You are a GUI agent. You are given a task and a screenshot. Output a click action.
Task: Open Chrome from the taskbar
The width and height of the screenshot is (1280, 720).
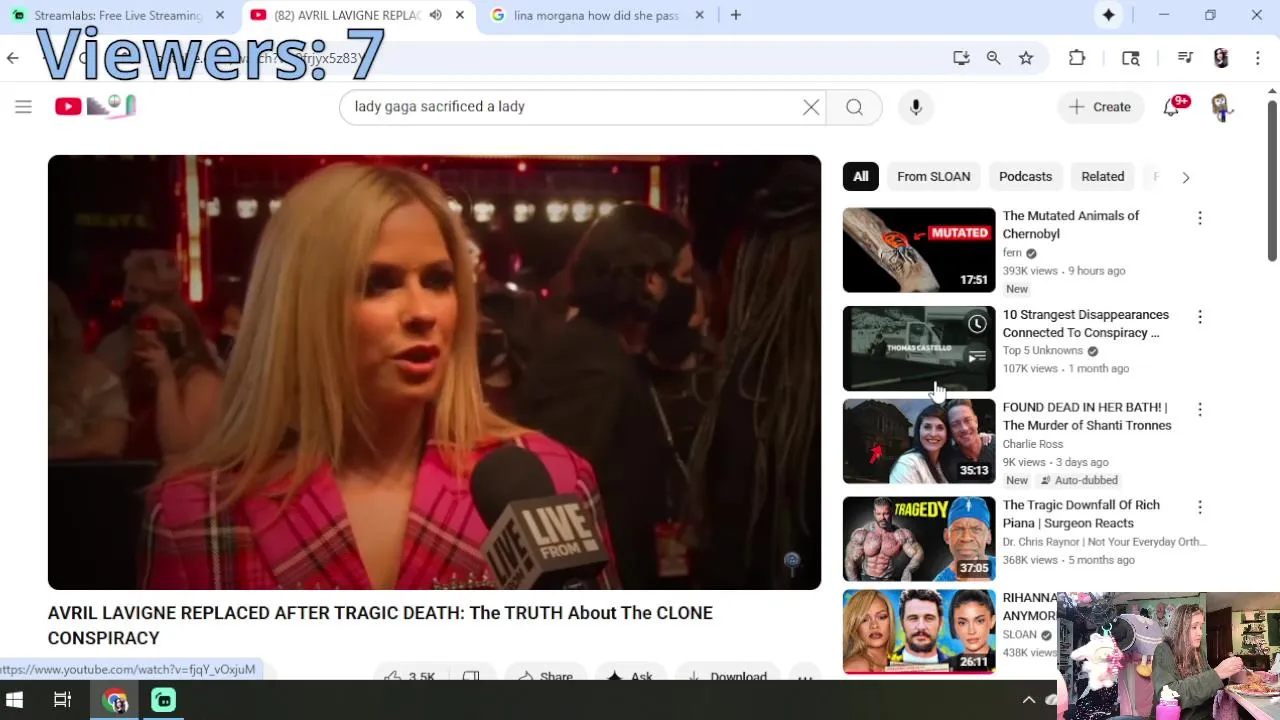(115, 700)
